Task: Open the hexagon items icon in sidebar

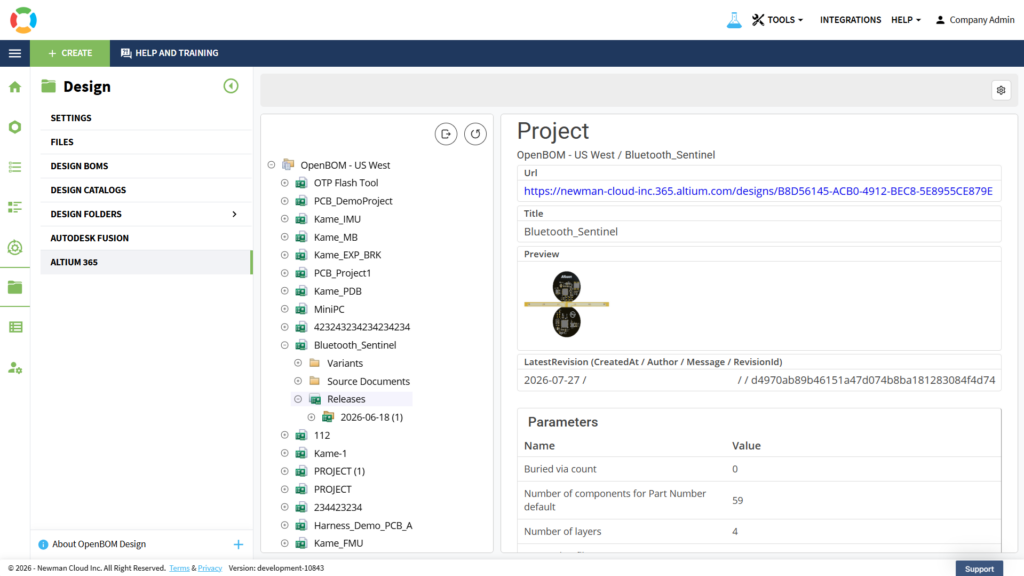Action: [x=15, y=127]
